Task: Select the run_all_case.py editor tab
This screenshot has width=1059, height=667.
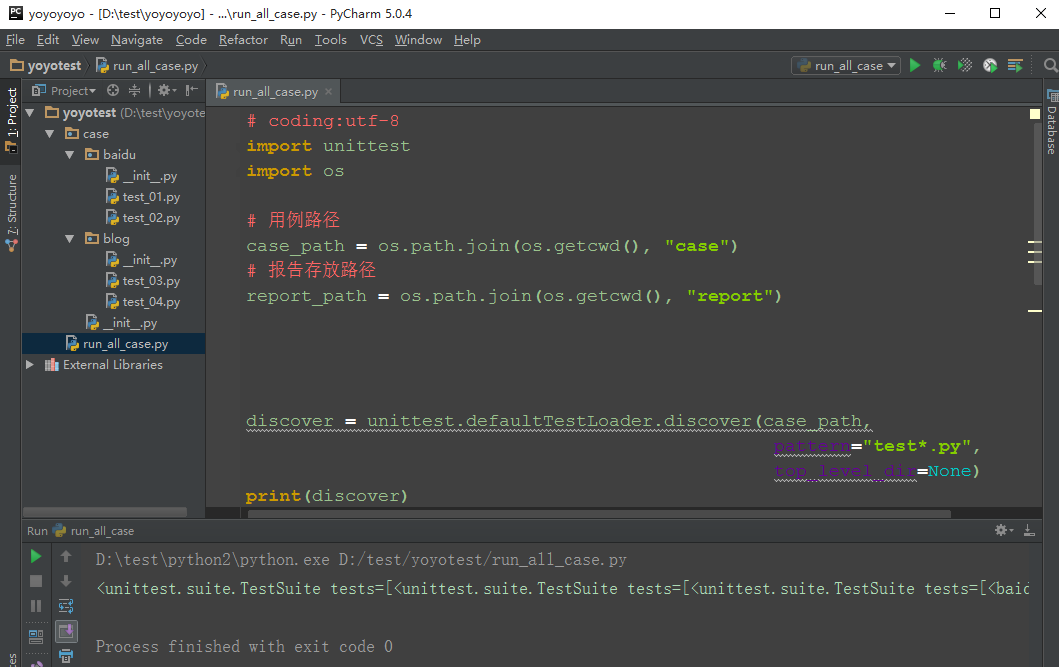Action: (x=275, y=91)
